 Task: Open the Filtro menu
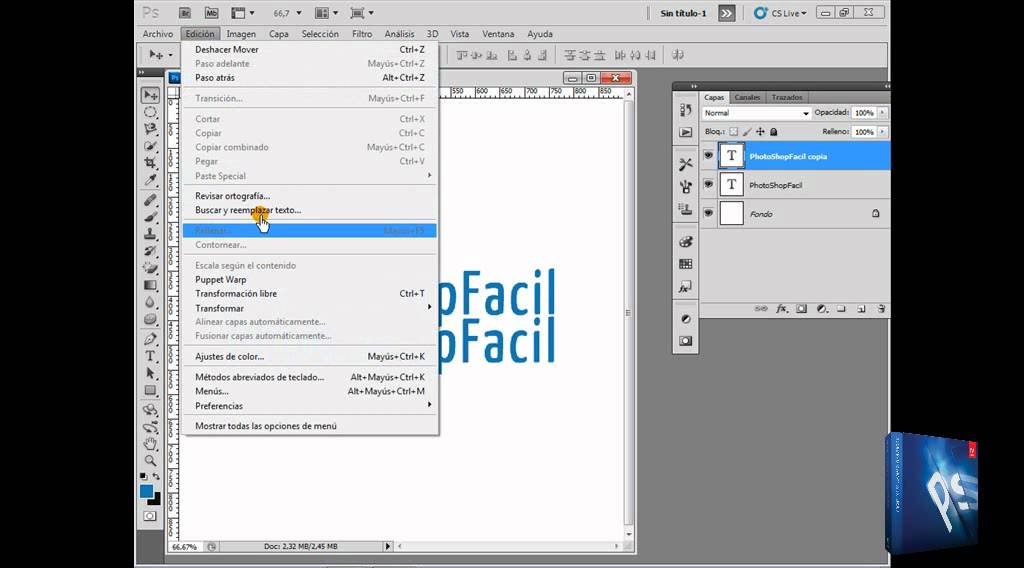click(362, 34)
